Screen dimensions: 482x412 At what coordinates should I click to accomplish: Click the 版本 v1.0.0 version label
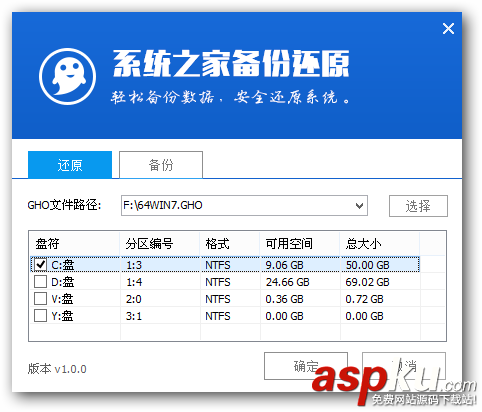[x=57, y=369]
